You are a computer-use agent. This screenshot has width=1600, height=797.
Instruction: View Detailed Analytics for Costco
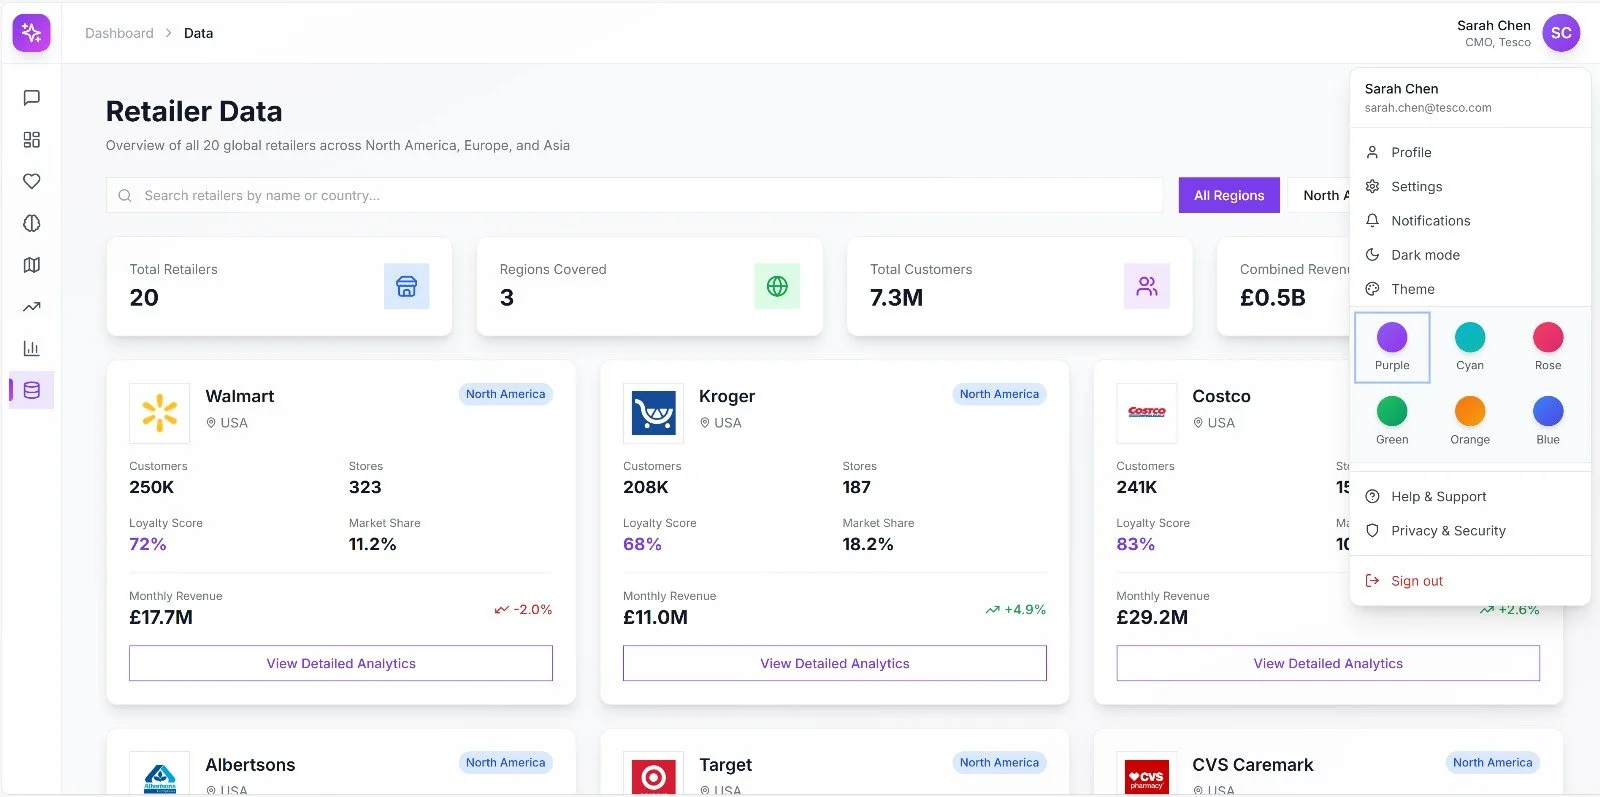[x=1328, y=663]
